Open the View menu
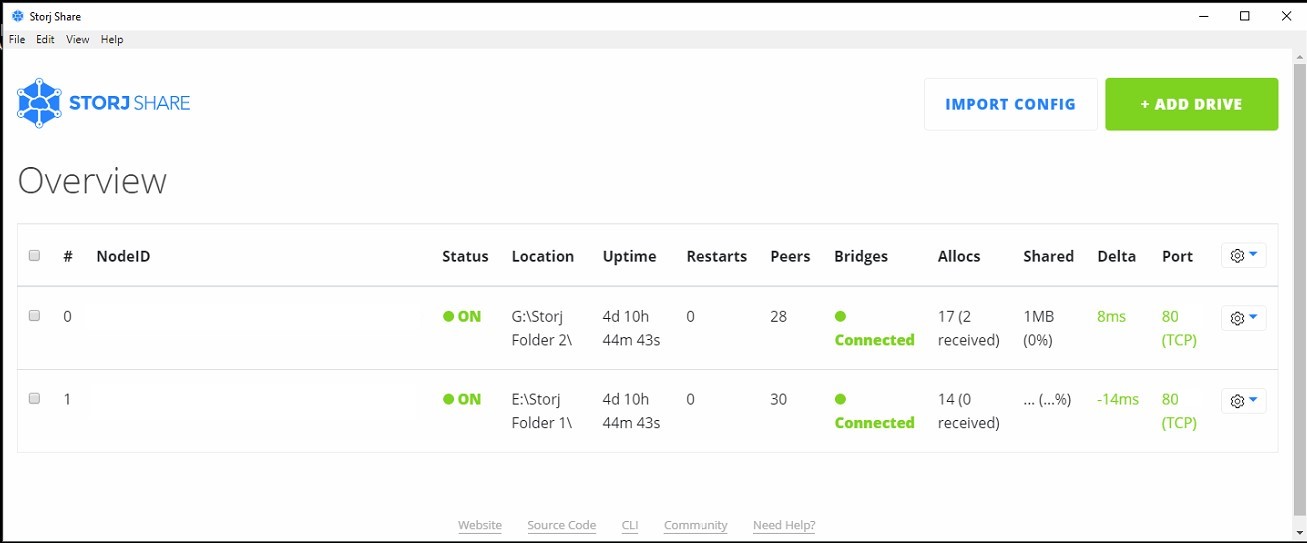The image size is (1307, 543). (78, 40)
